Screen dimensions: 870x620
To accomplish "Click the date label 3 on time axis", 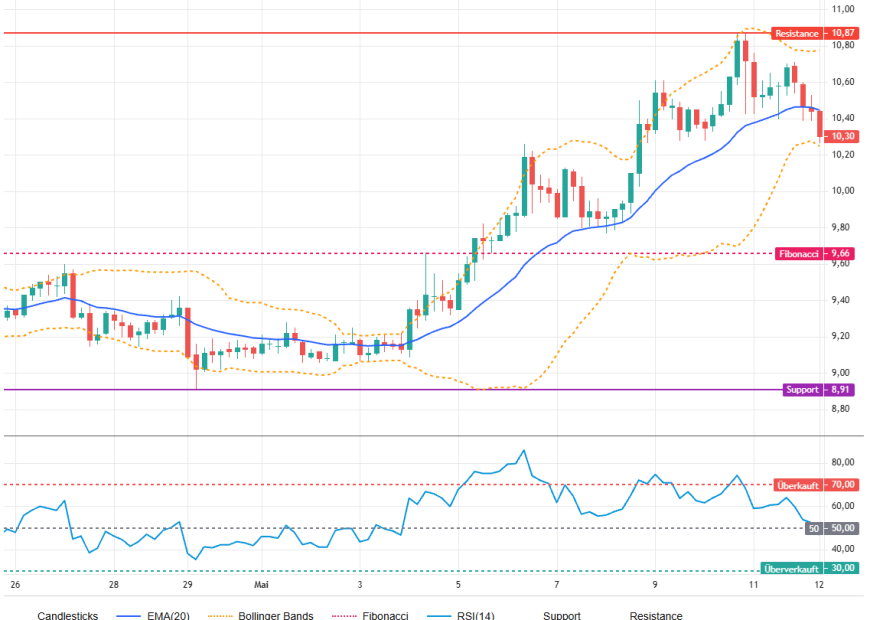I will point(360,584).
